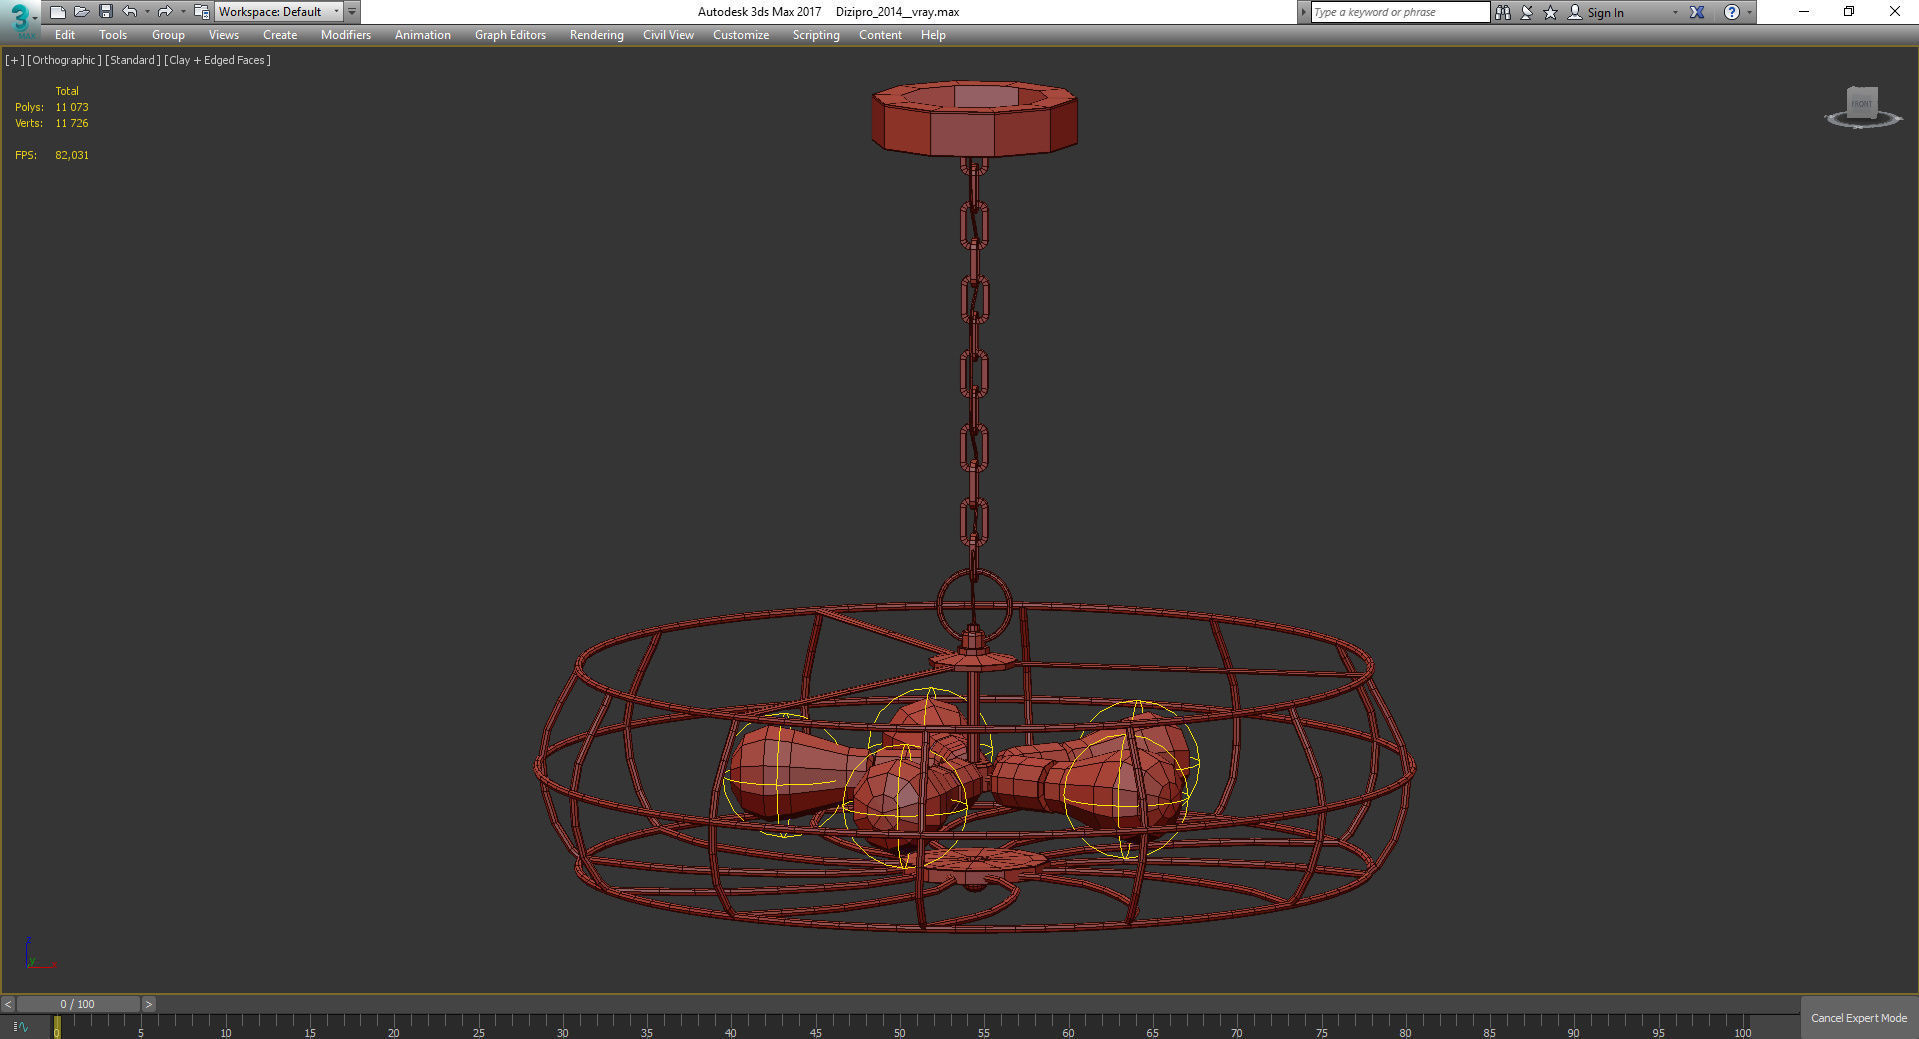Click the Dizipro_2014__vray.max file title
1919x1039 pixels.
point(897,12)
